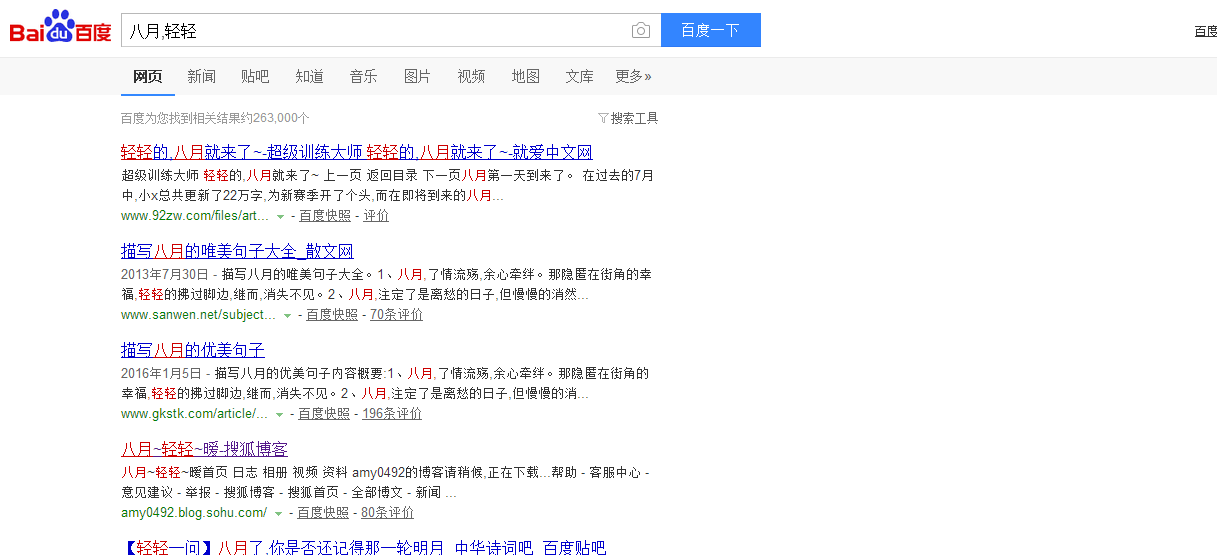Open result 描写八月的唯美句子大全_散文网
Viewport: 1217px width, 555px height.
(x=237, y=251)
